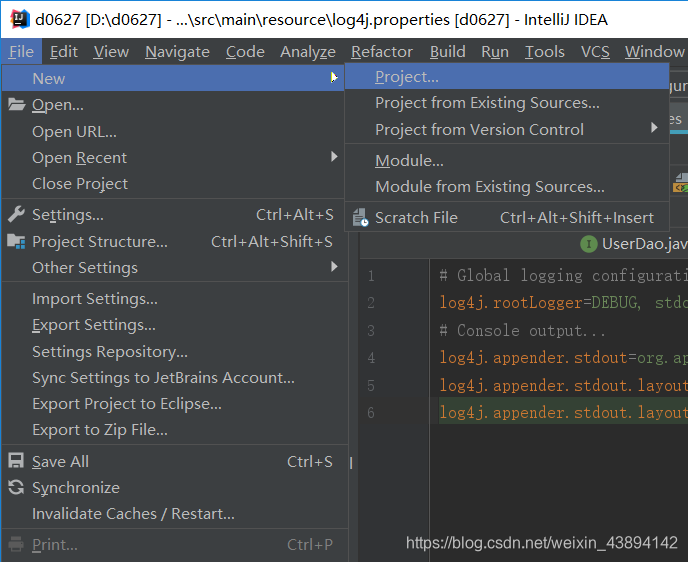
Task: Select New in File menu
Action: click(173, 79)
